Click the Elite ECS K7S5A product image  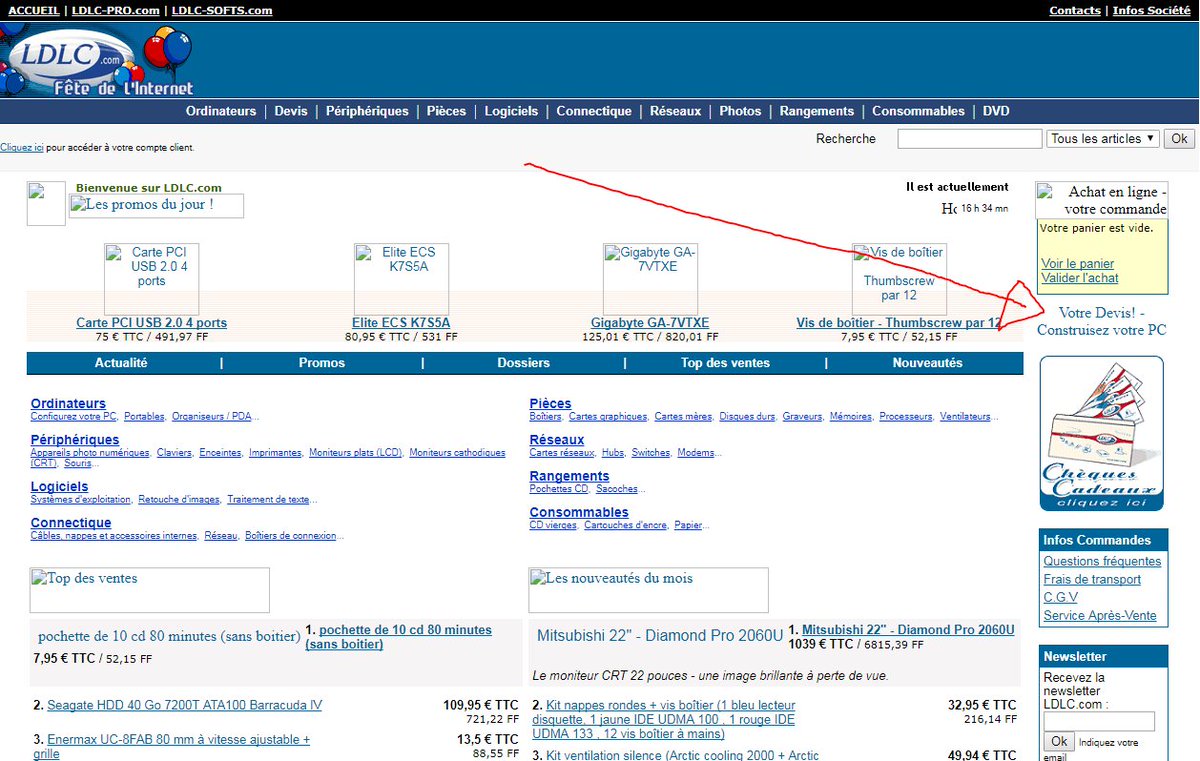401,279
